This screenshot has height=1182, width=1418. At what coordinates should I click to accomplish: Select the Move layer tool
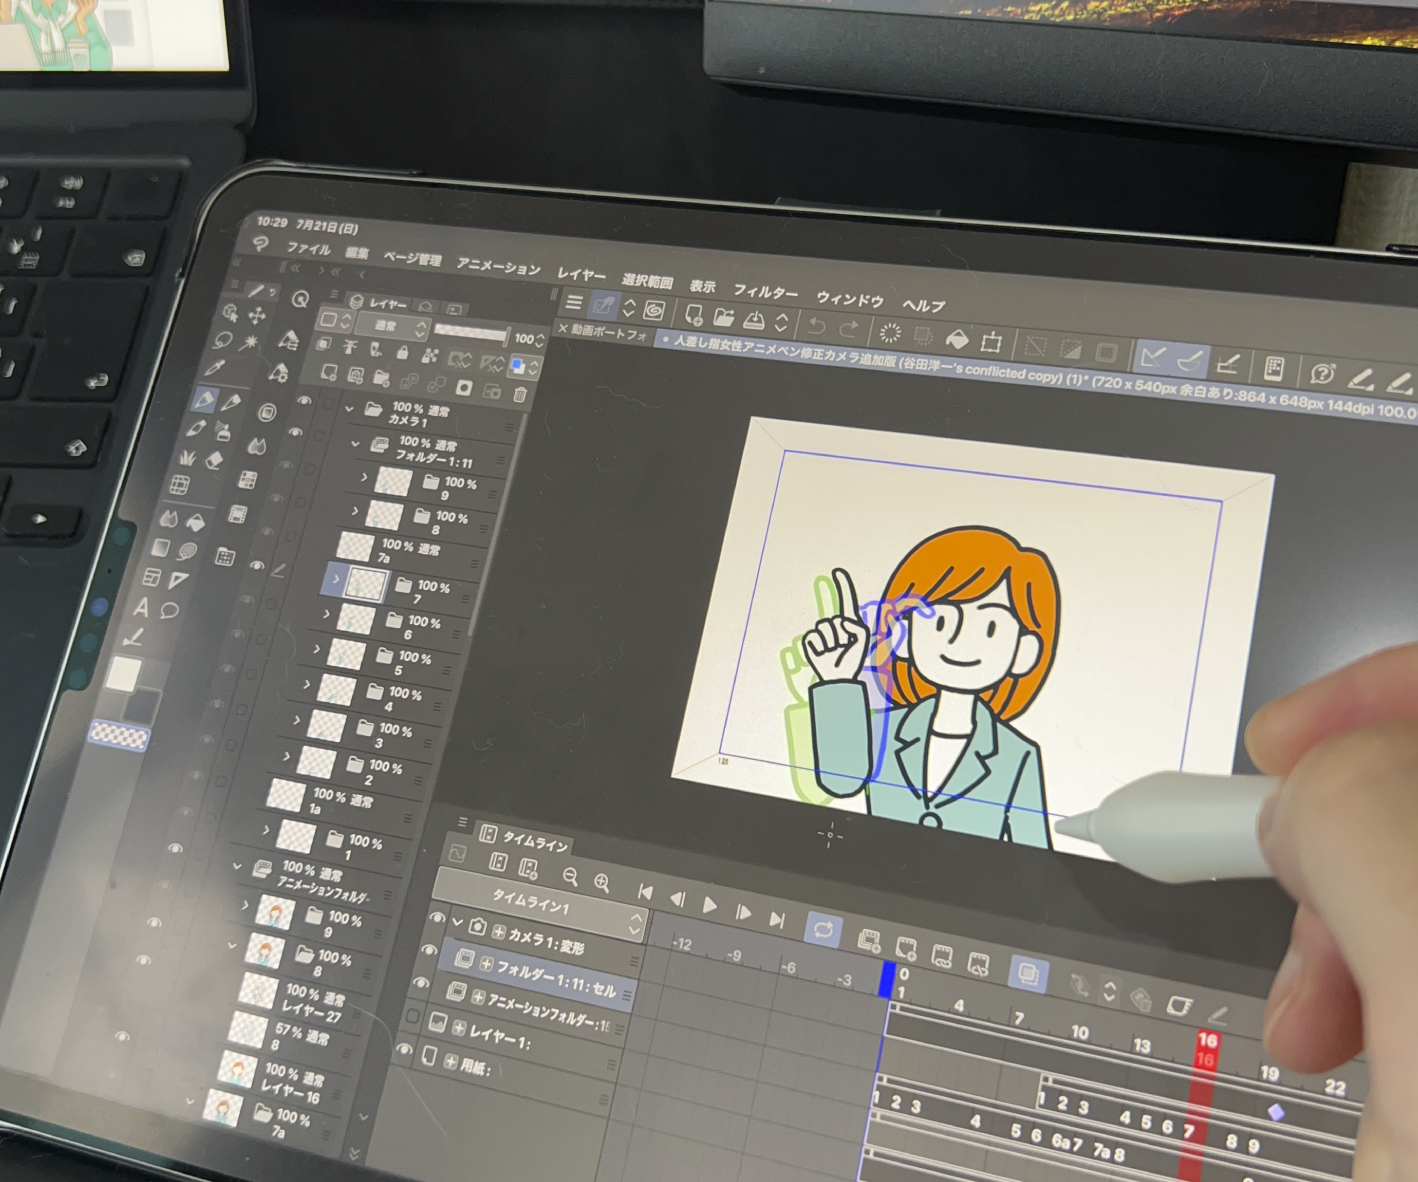click(257, 316)
